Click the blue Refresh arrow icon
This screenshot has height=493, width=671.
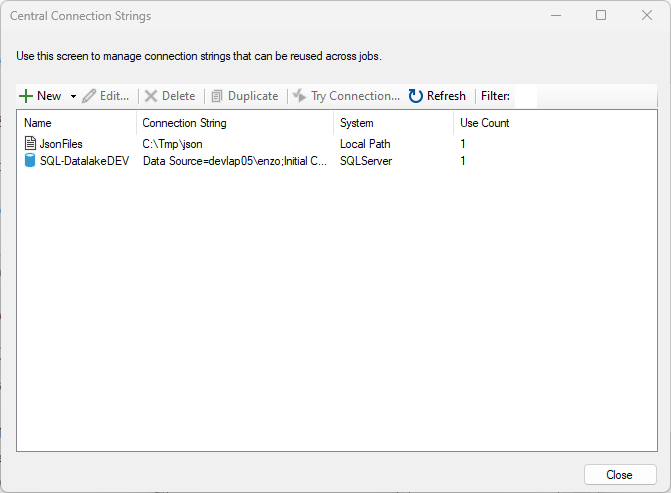(415, 96)
